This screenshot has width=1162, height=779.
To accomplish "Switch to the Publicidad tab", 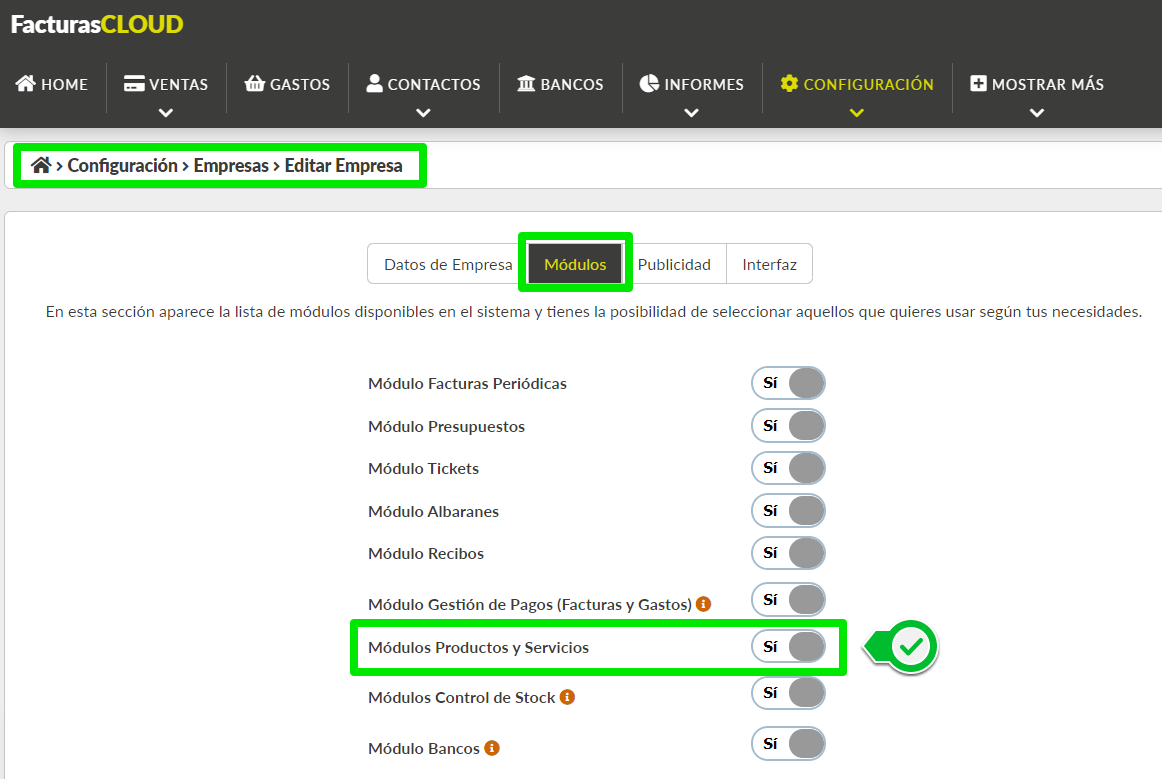I will coord(674,265).
